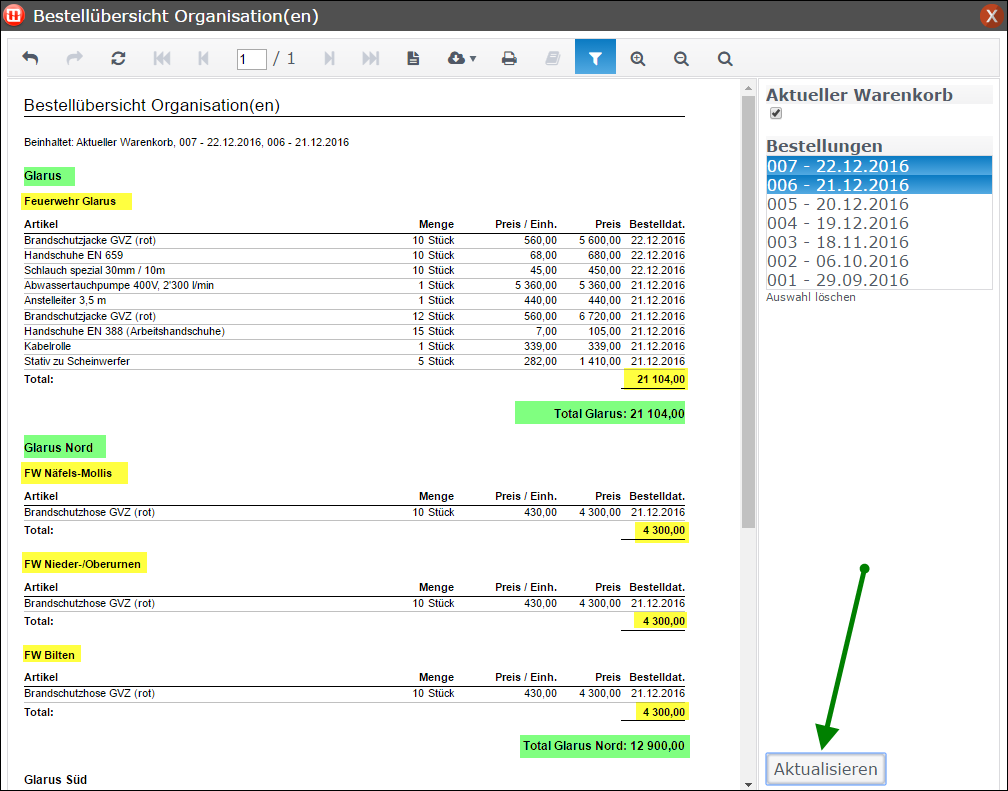Viewport: 1008px width, 791px height.
Task: Choose order 001 - 29.09.2016
Action: click(838, 280)
